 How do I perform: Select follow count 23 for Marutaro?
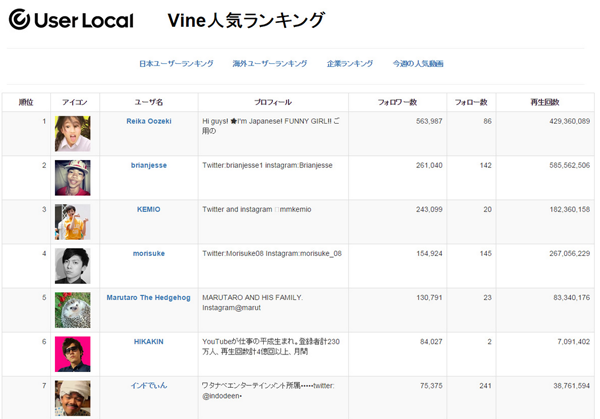[x=487, y=297]
